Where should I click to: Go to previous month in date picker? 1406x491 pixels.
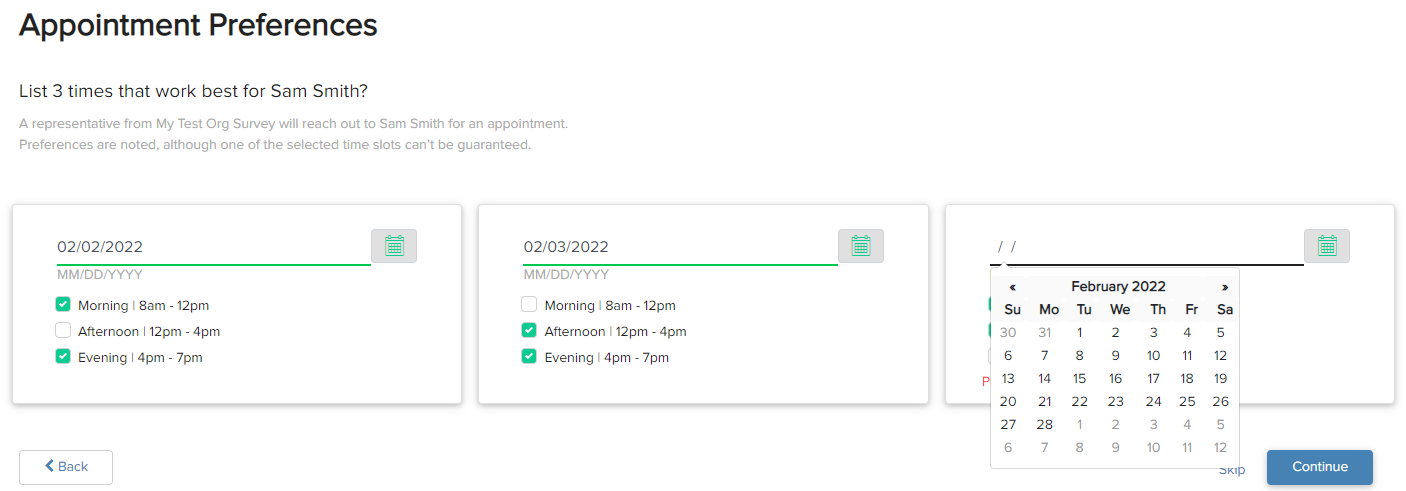click(x=1012, y=287)
